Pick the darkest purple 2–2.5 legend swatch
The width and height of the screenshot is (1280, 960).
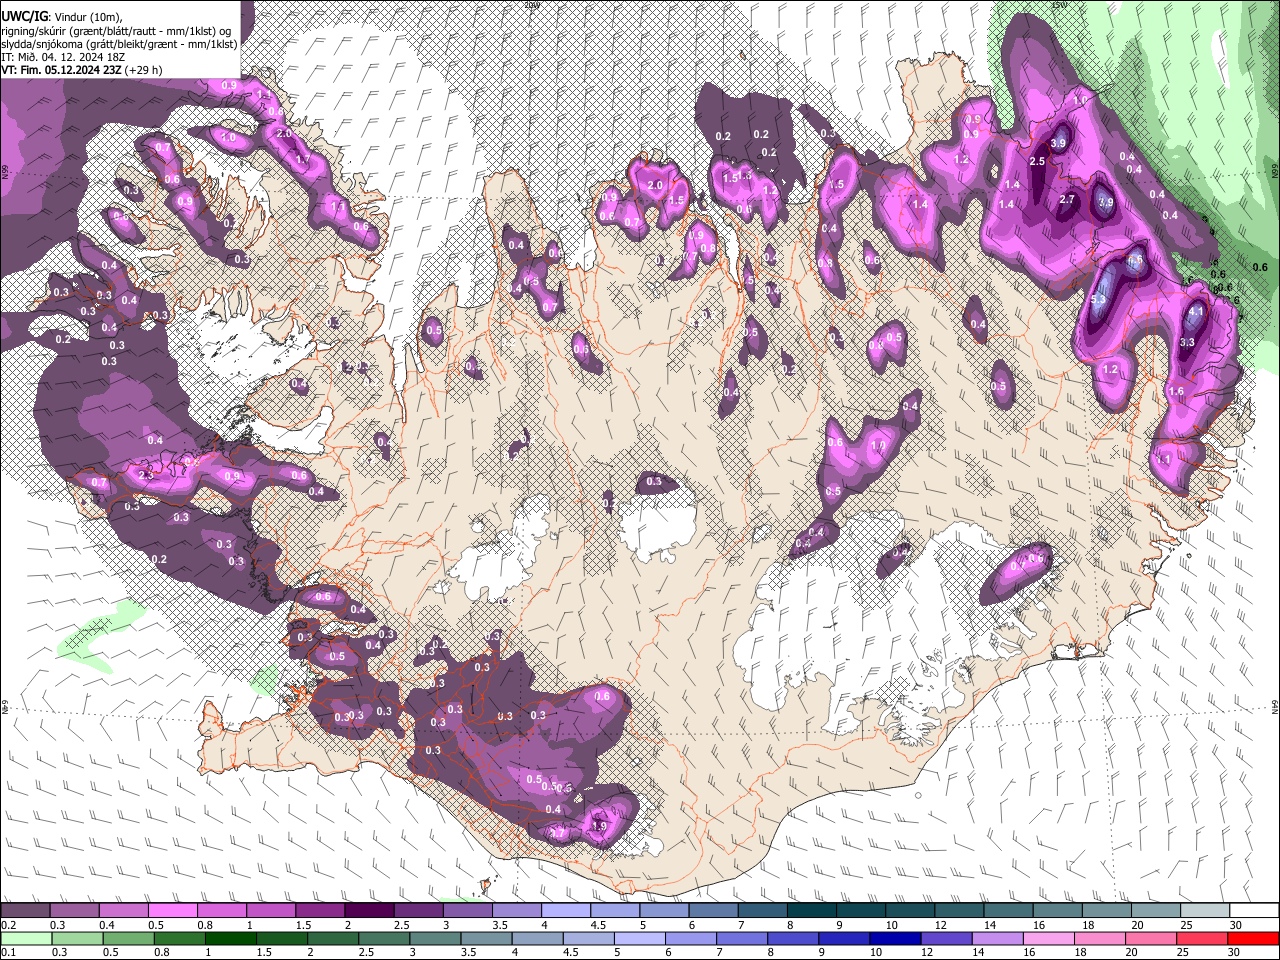point(369,911)
